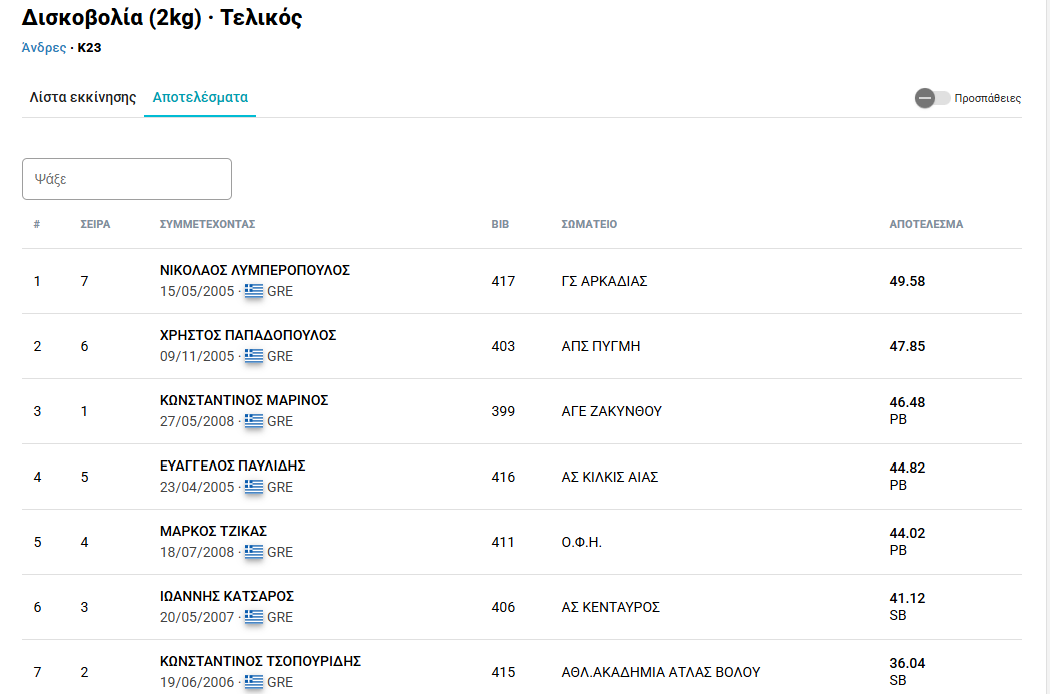Click bib number 417
This screenshot has height=694, width=1050.
[503, 281]
